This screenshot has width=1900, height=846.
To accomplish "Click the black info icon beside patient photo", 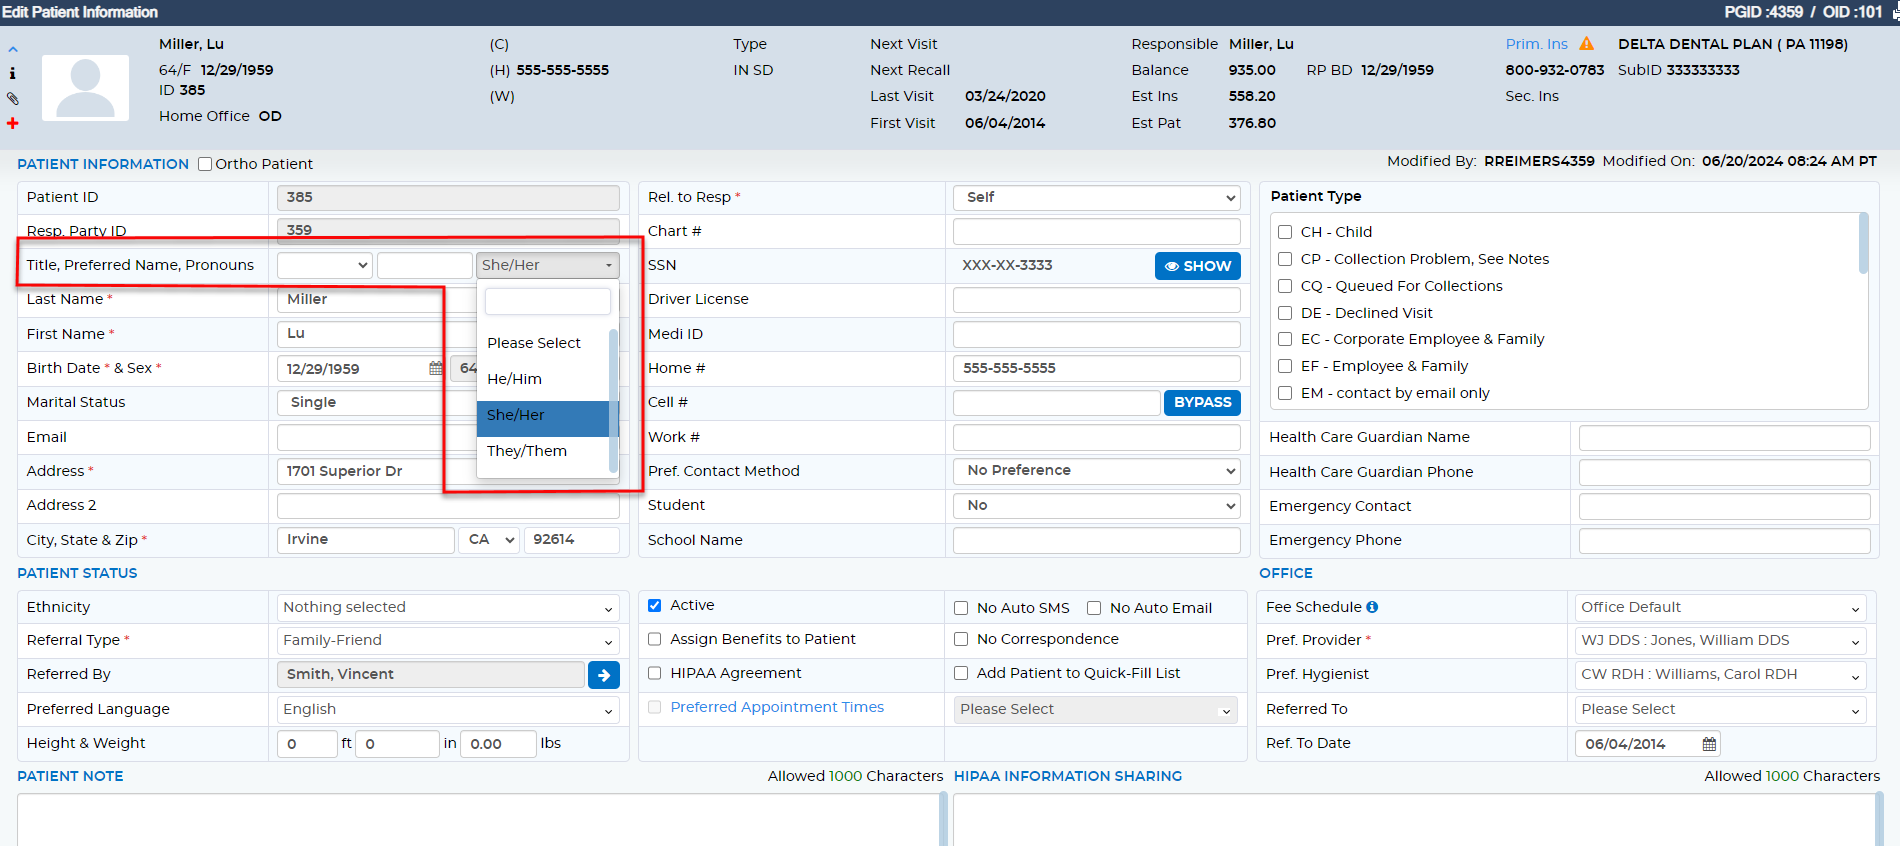I will tap(12, 73).
